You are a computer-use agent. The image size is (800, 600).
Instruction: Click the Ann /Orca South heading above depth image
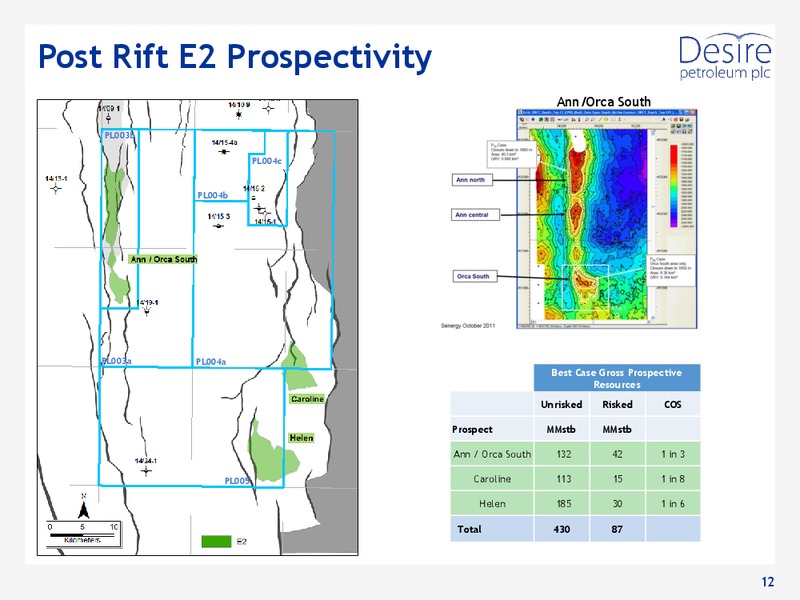(x=604, y=102)
